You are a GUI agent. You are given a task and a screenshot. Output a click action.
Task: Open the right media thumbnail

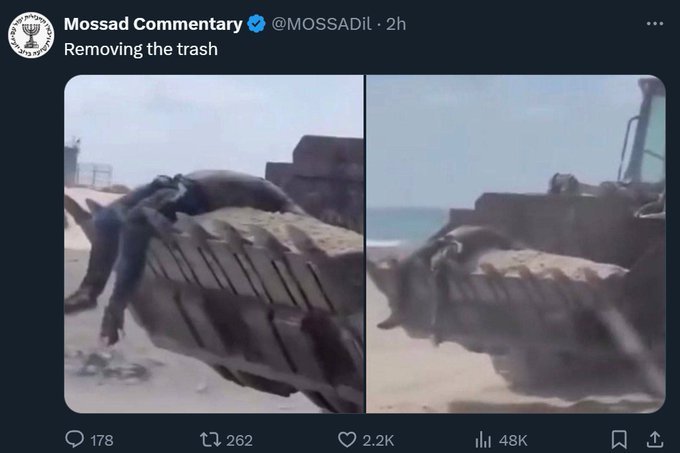click(x=516, y=244)
